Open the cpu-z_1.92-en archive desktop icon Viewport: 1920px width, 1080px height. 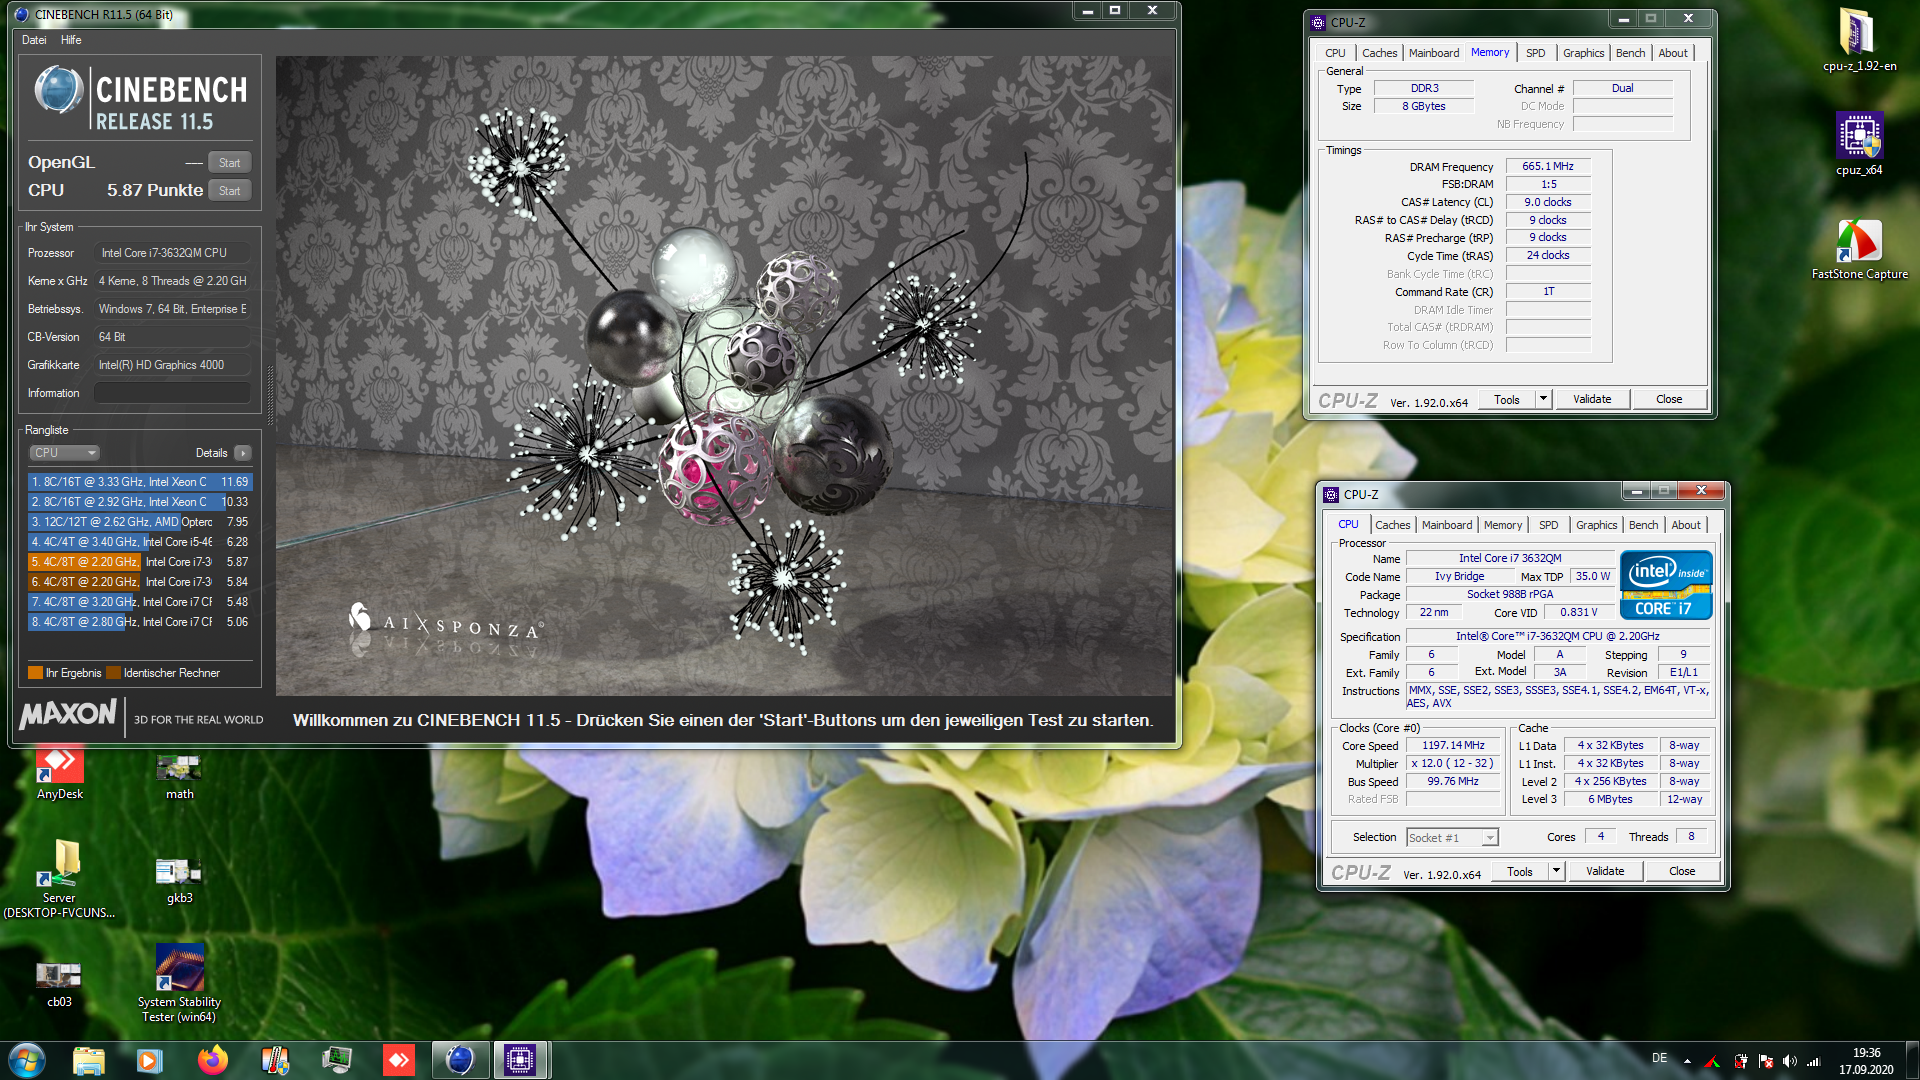click(x=1859, y=40)
